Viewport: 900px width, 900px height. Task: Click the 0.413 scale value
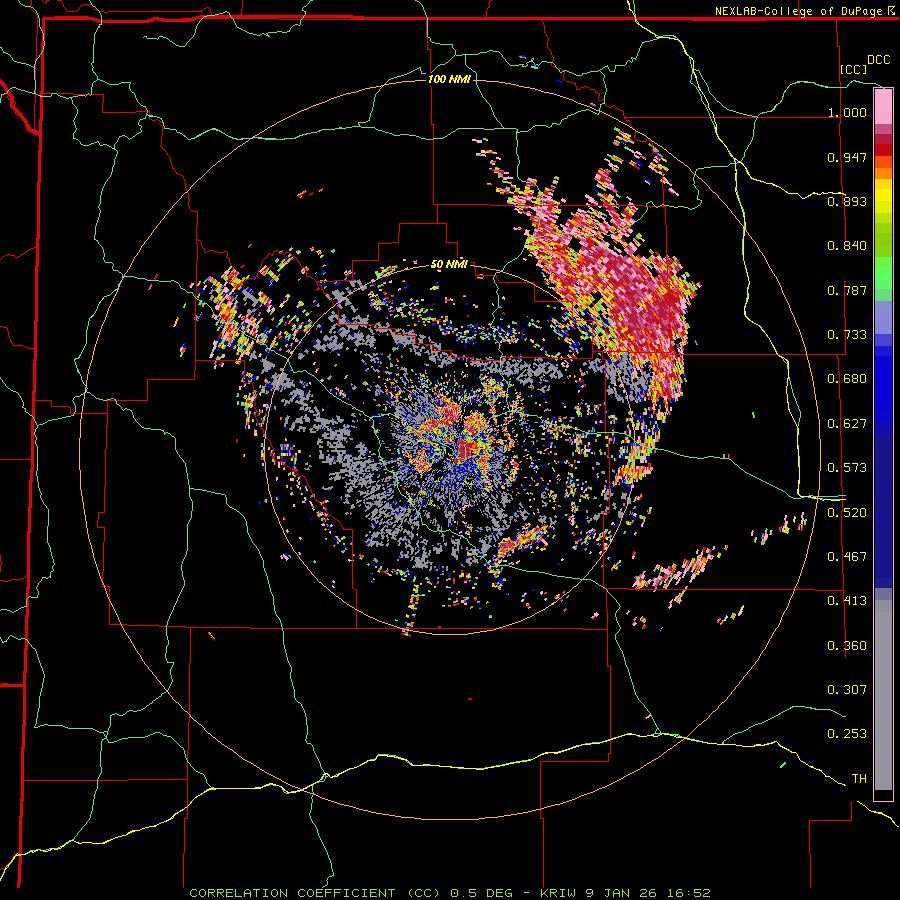[x=847, y=601]
